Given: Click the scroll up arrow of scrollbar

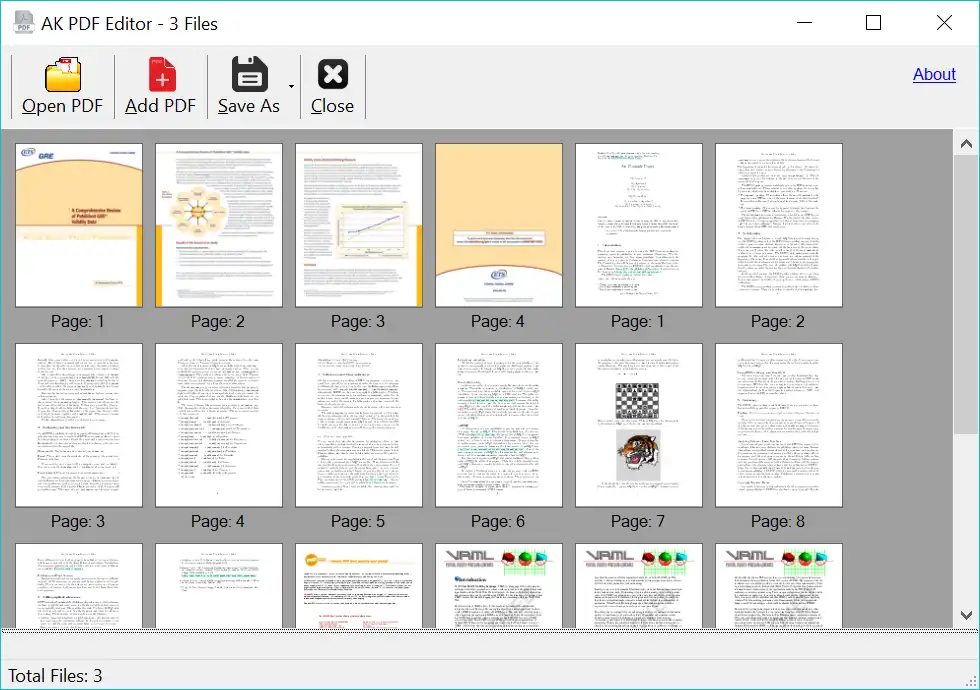Looking at the screenshot, I should tap(966, 144).
